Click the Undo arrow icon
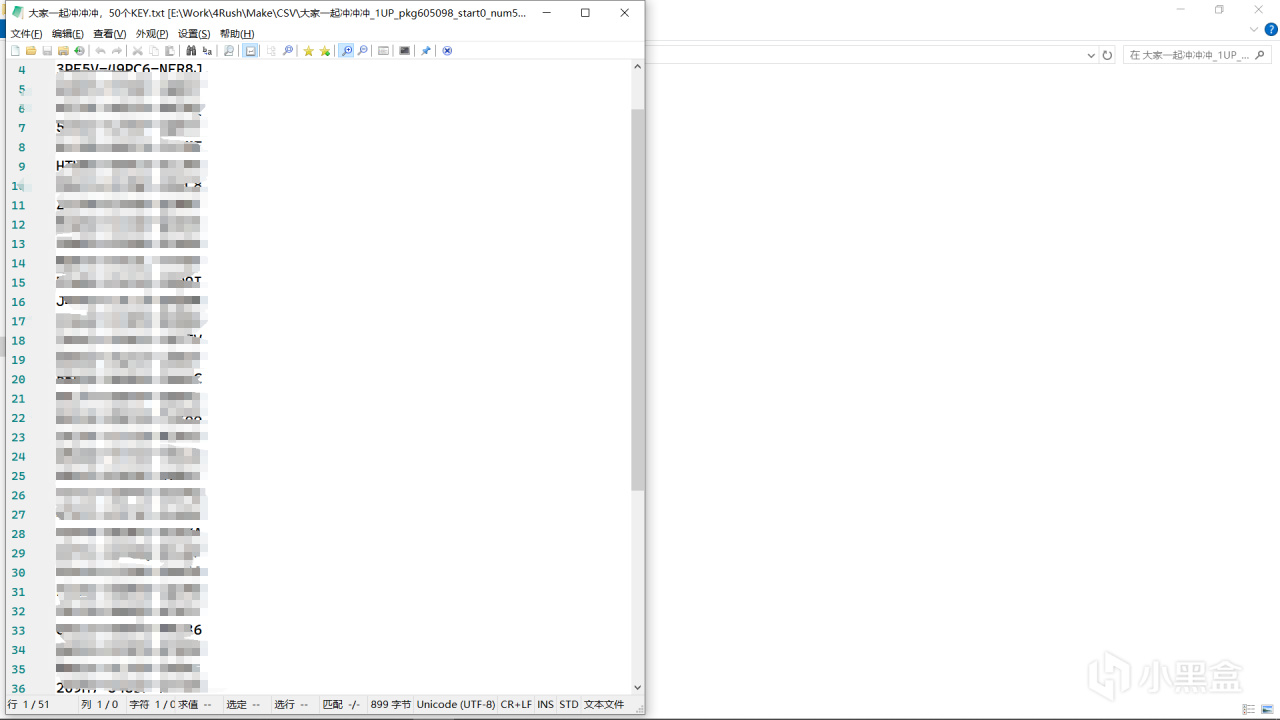 [100, 51]
